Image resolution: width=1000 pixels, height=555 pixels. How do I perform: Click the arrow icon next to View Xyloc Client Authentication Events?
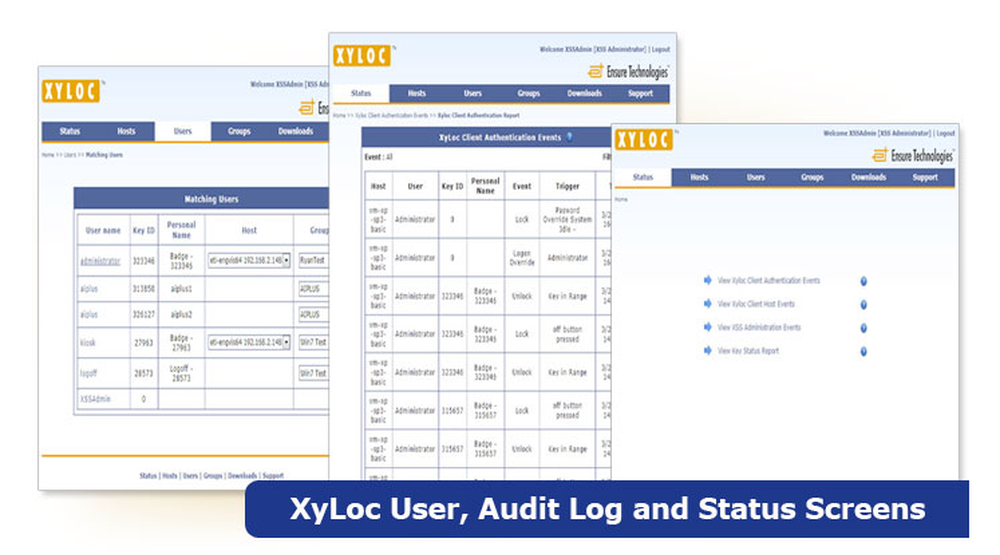click(707, 280)
